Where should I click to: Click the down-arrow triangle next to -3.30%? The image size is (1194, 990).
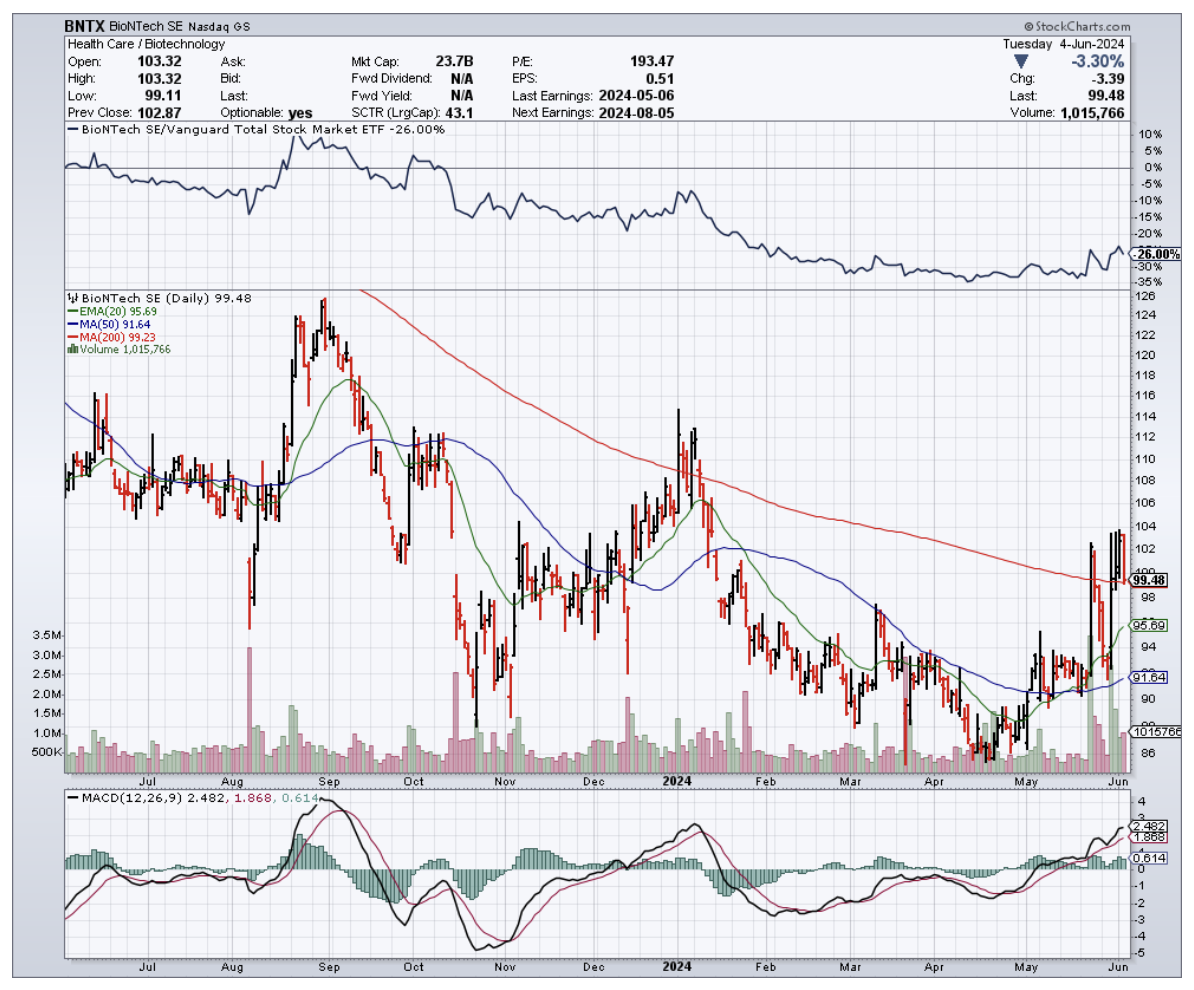[x=1020, y=62]
